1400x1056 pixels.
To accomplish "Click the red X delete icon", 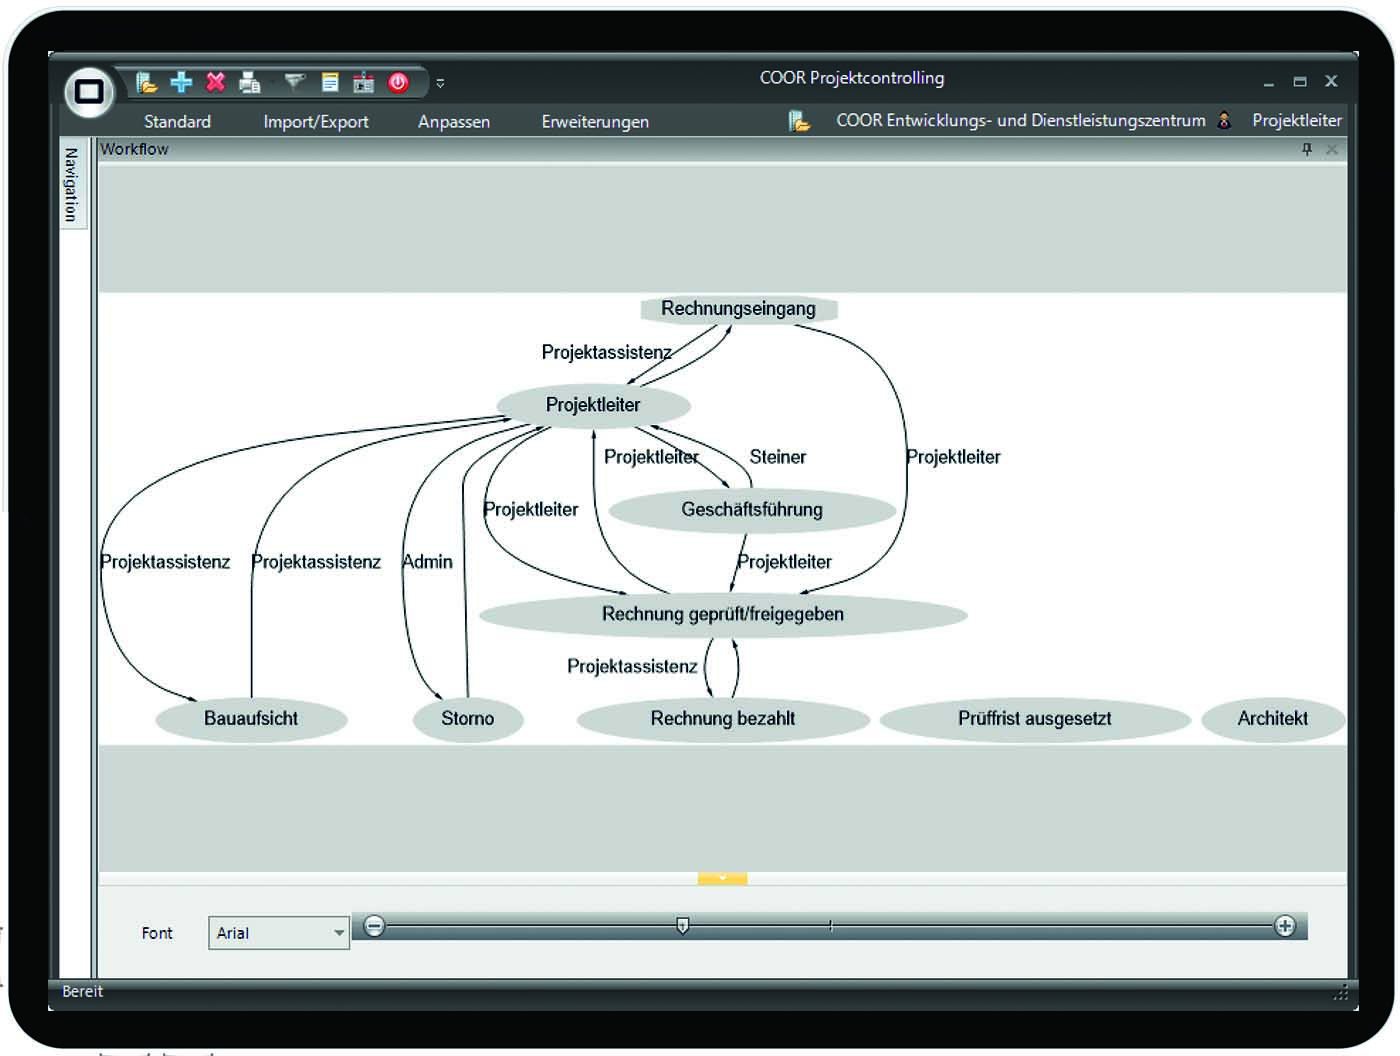I will [x=216, y=82].
